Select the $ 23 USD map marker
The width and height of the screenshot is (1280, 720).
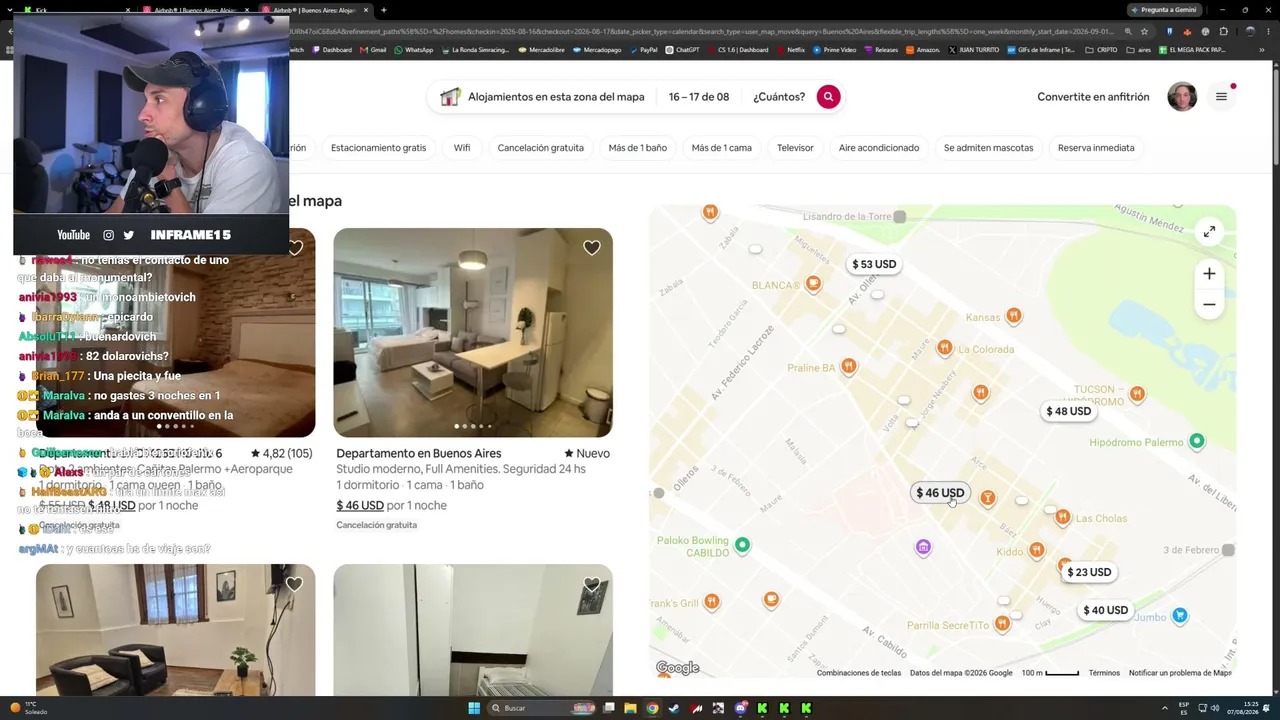1089,572
